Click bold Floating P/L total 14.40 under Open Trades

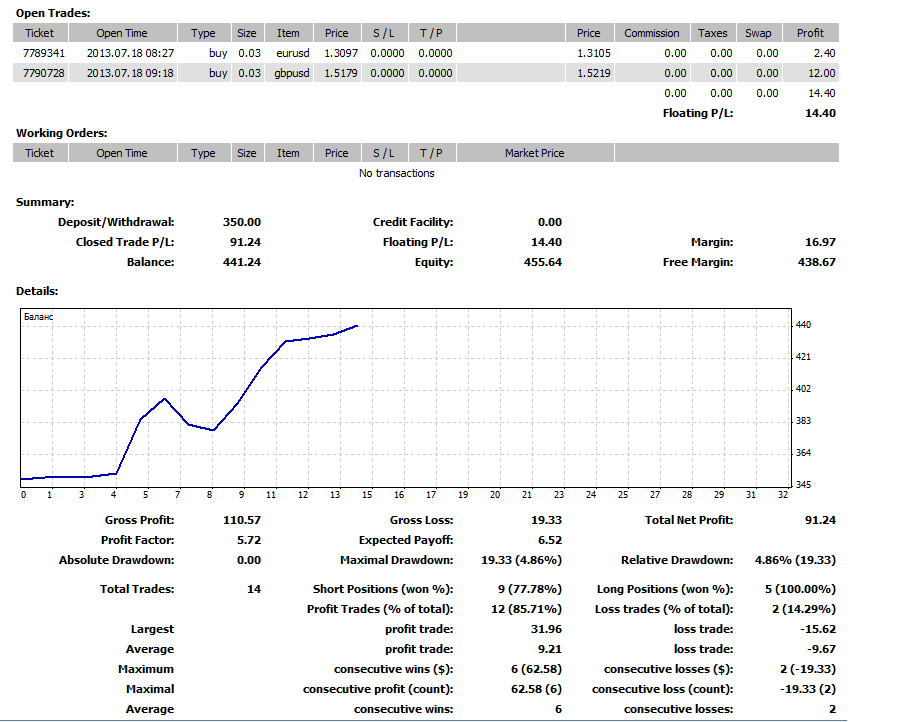[821, 113]
